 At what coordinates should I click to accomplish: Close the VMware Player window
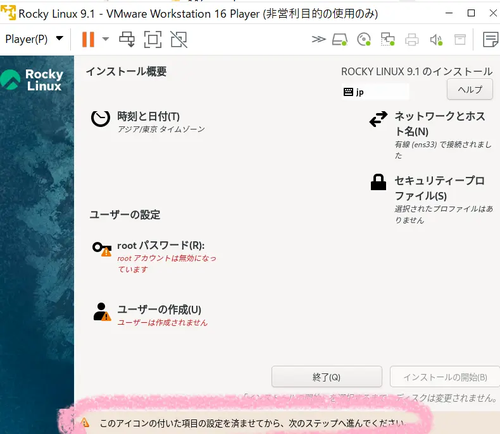click(493, 13)
